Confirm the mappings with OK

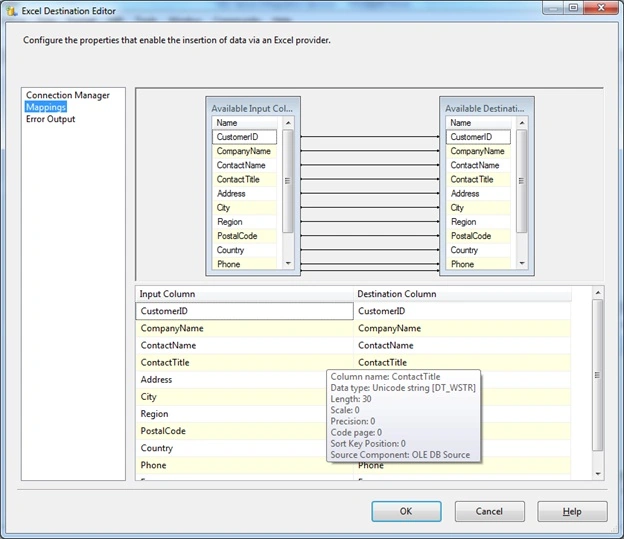click(406, 511)
